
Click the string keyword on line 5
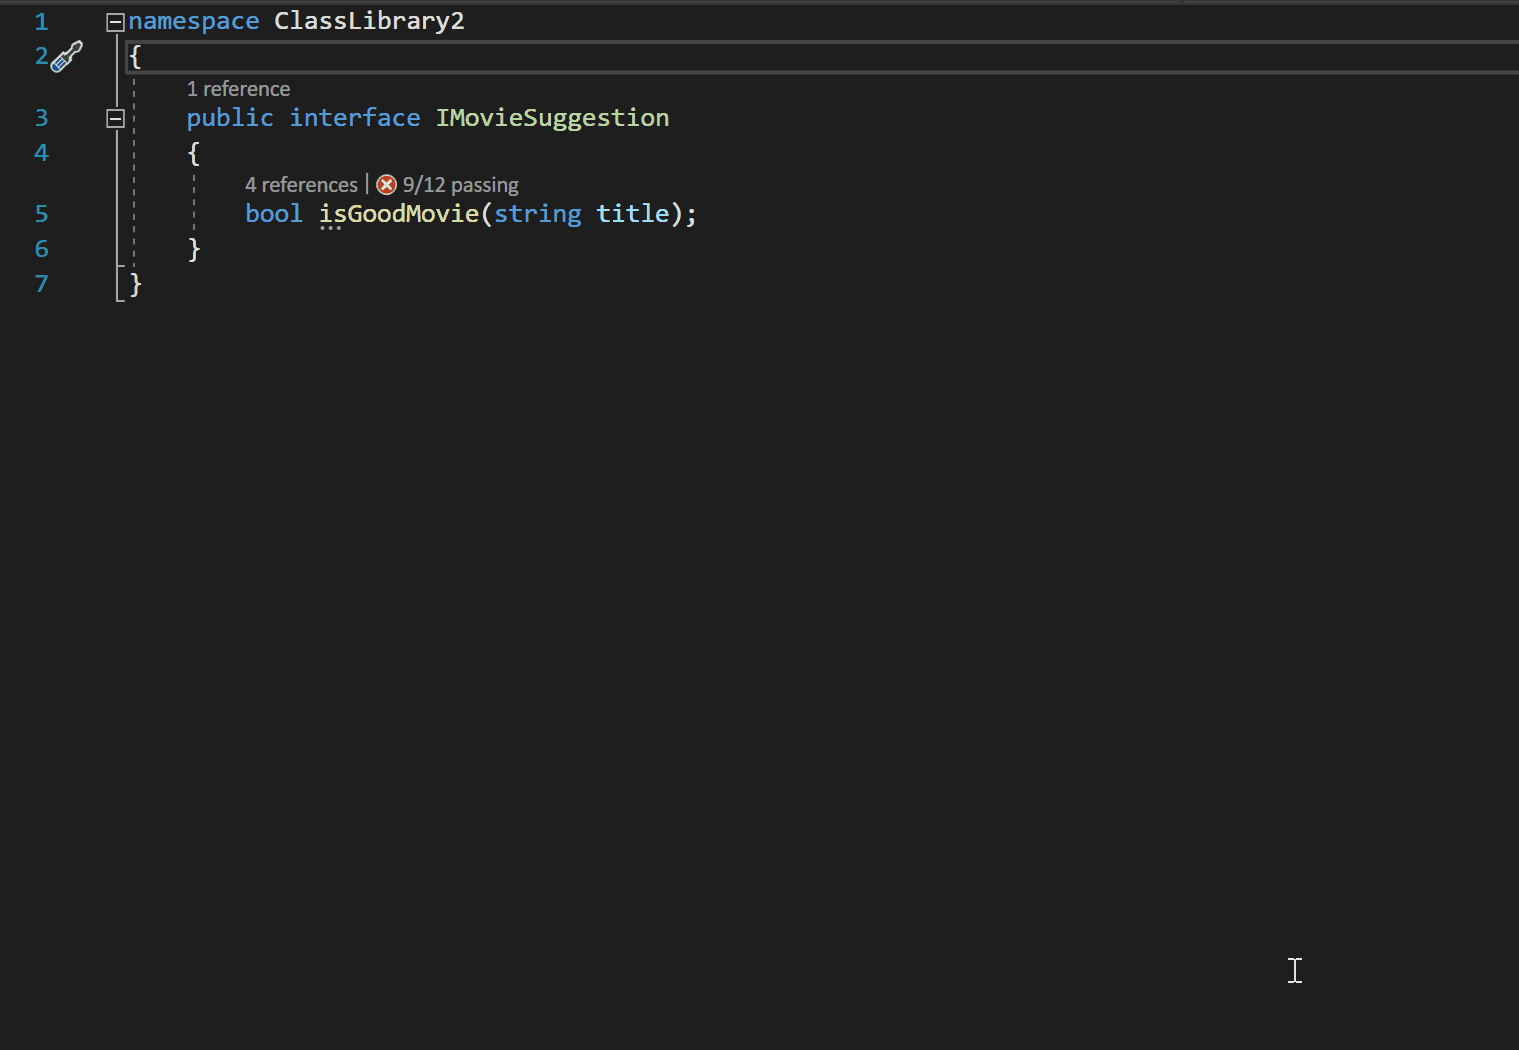click(538, 213)
